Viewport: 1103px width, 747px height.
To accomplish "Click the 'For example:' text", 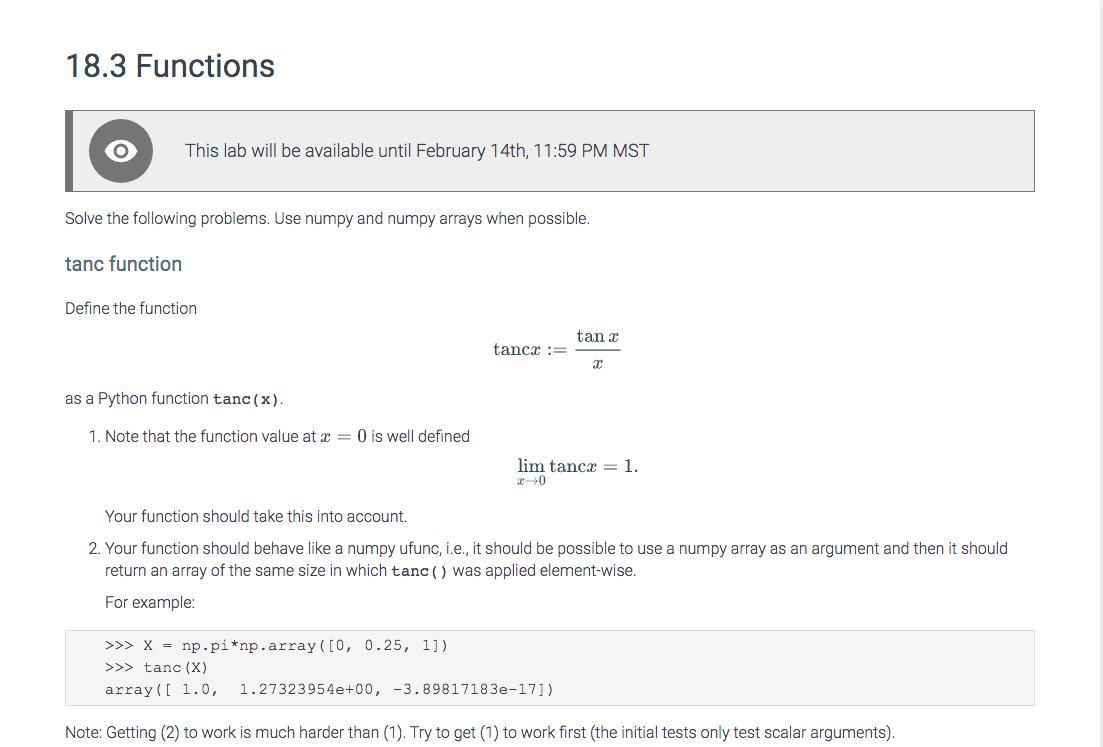I will [150, 602].
